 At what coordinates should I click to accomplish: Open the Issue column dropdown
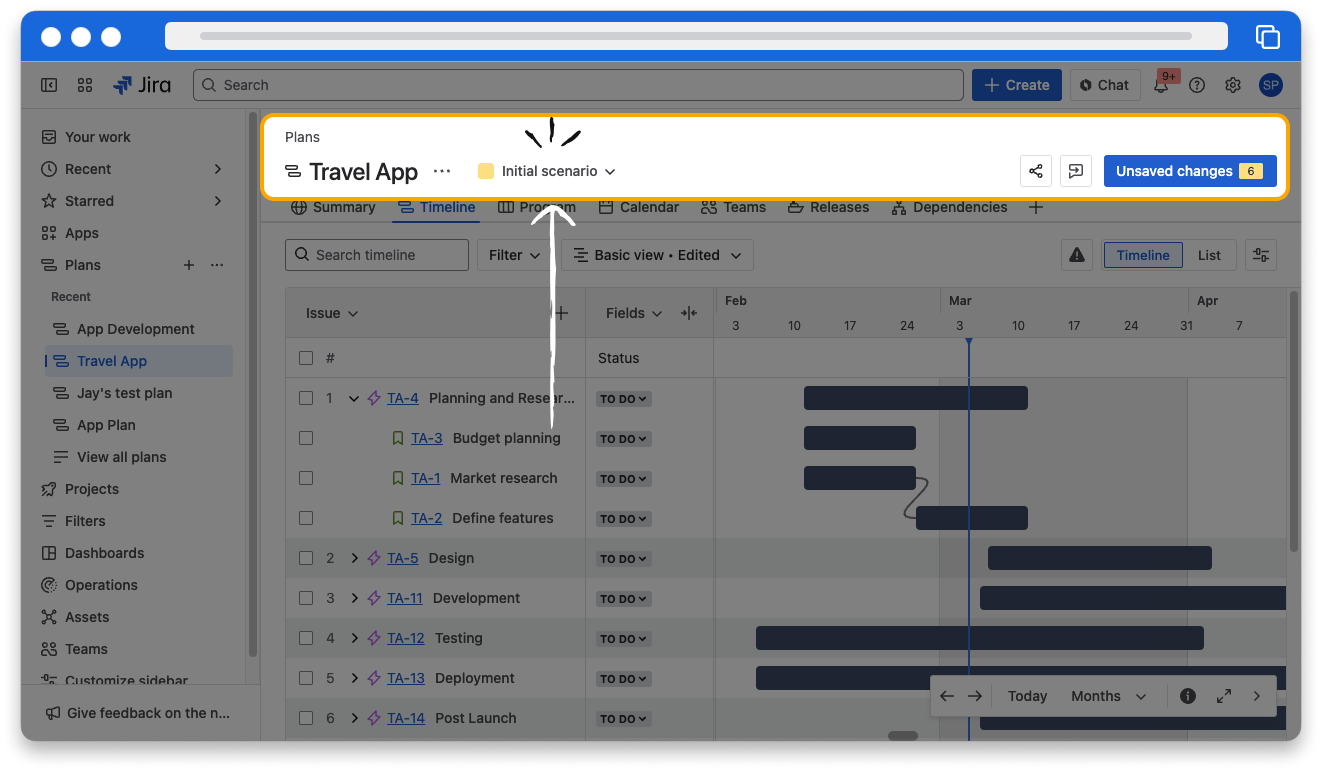point(332,313)
